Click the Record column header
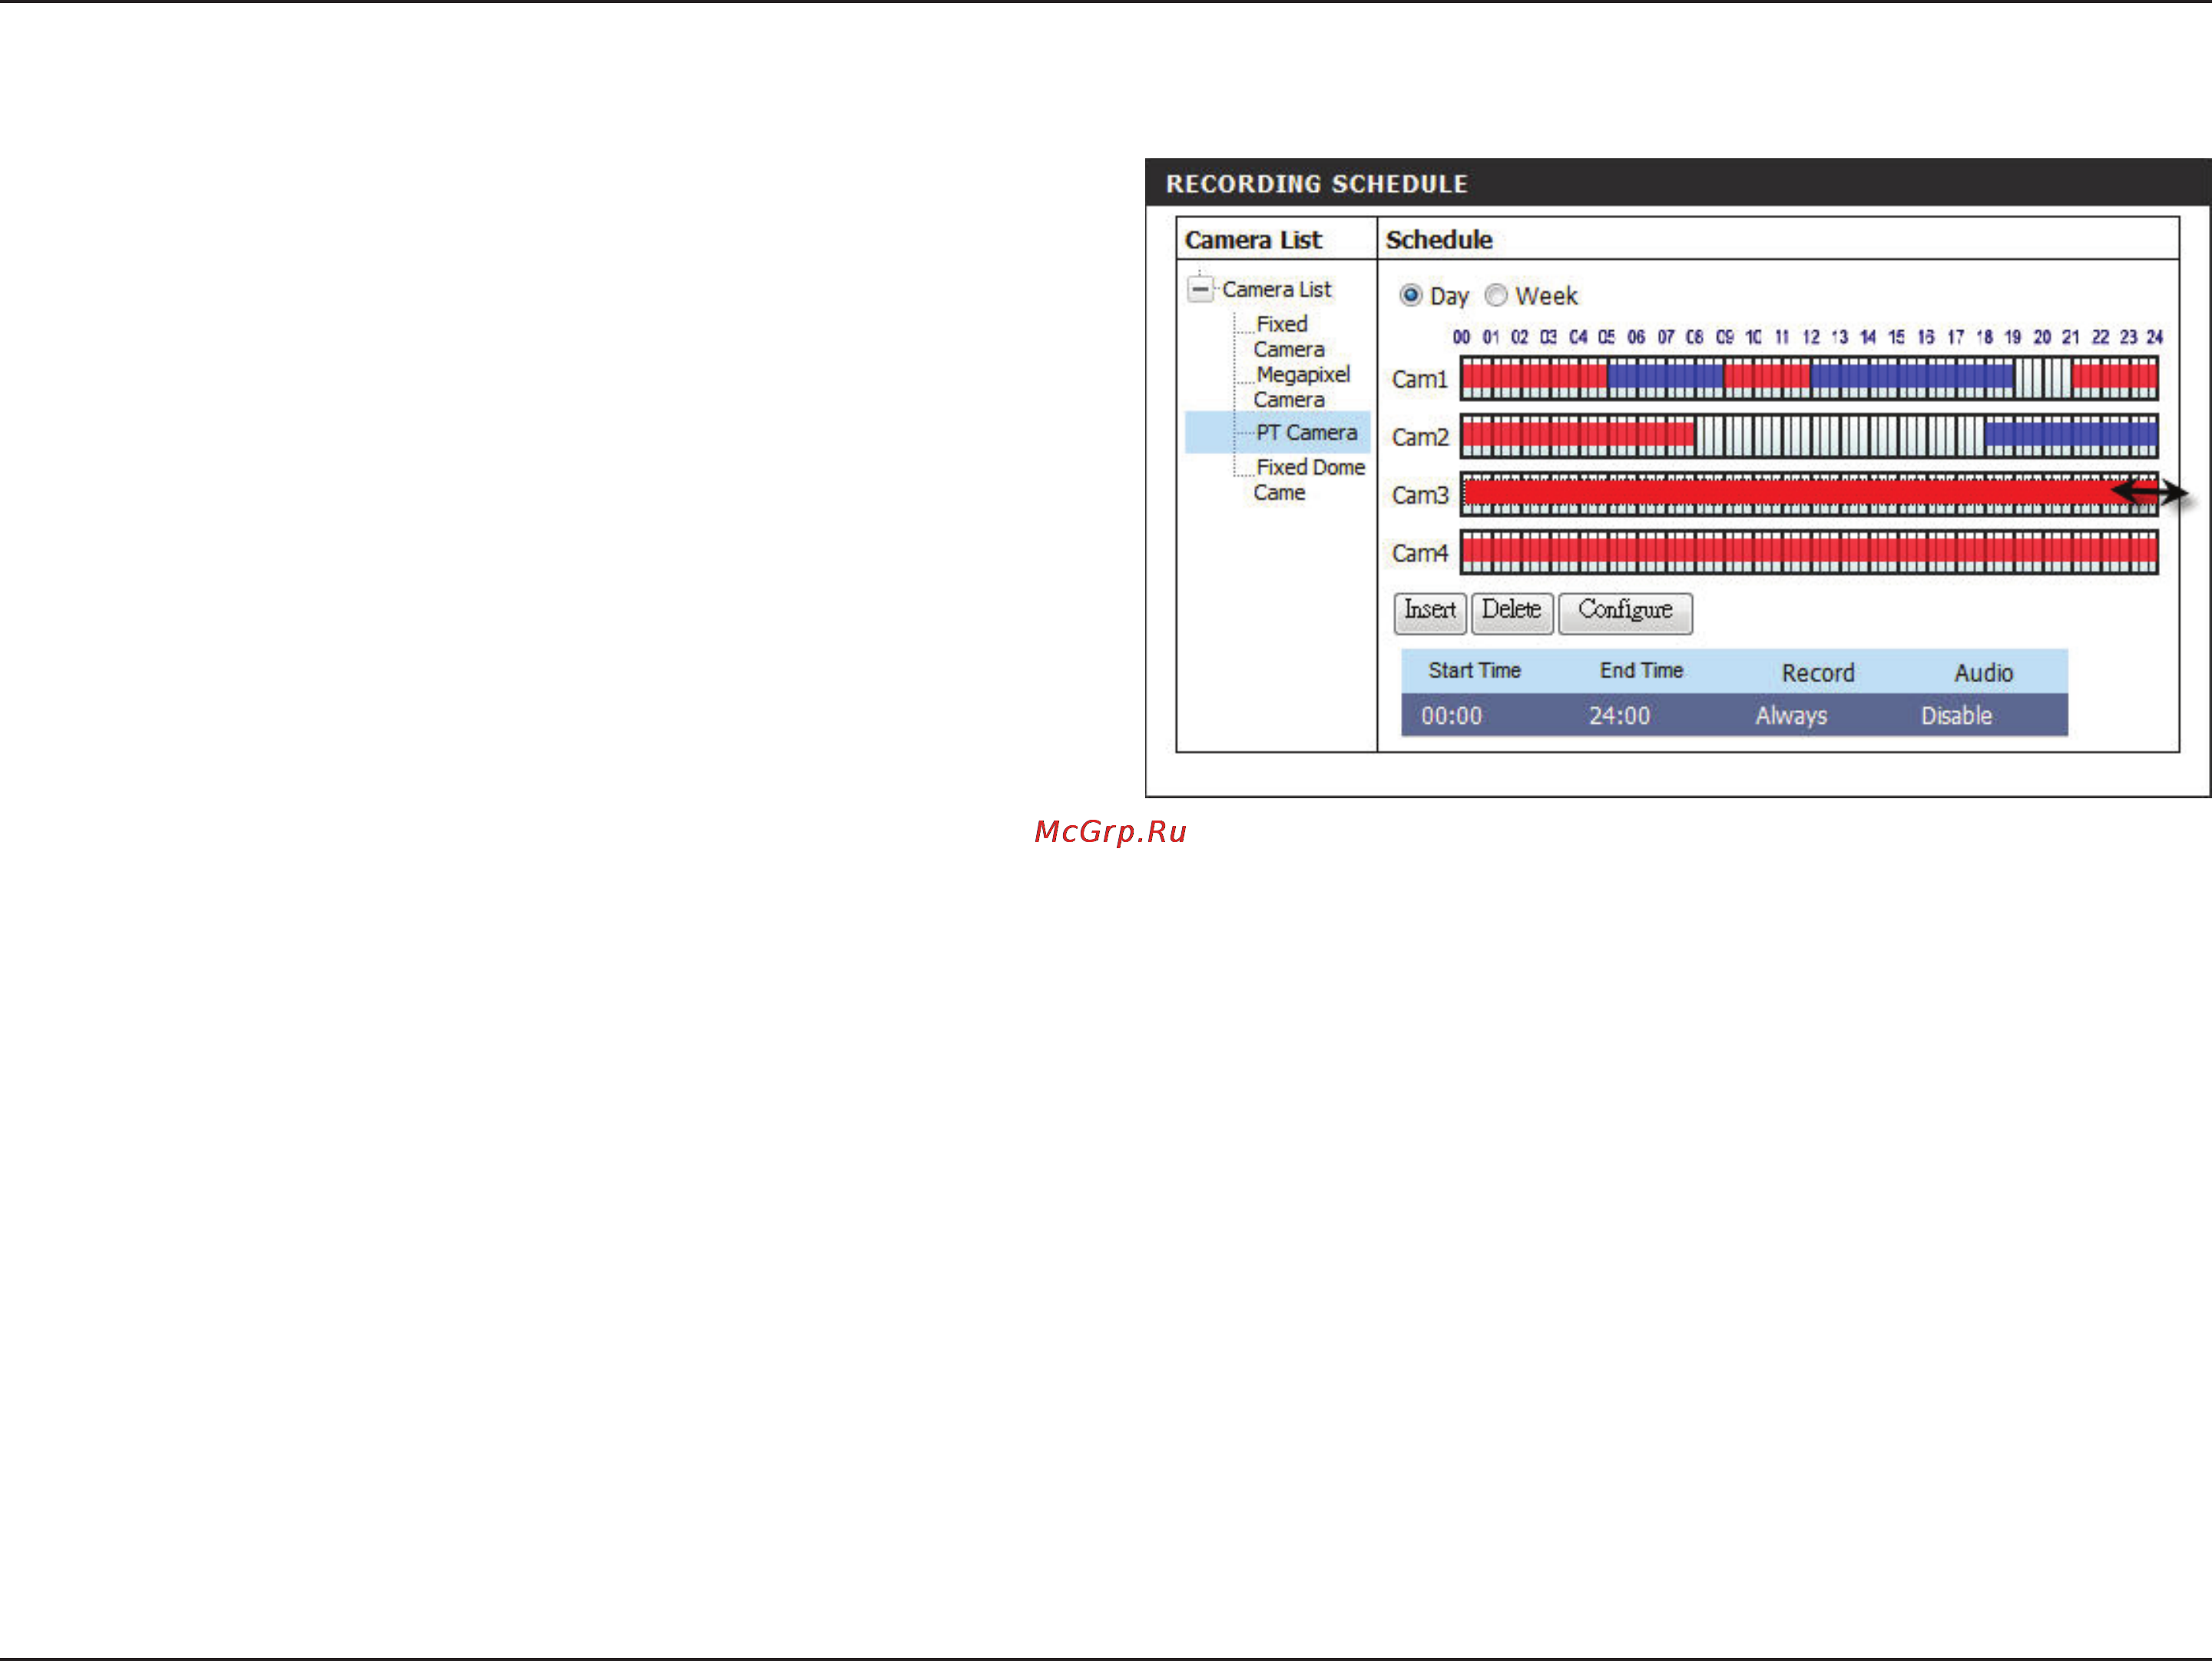This screenshot has height=1661, width=2212. click(x=1817, y=673)
